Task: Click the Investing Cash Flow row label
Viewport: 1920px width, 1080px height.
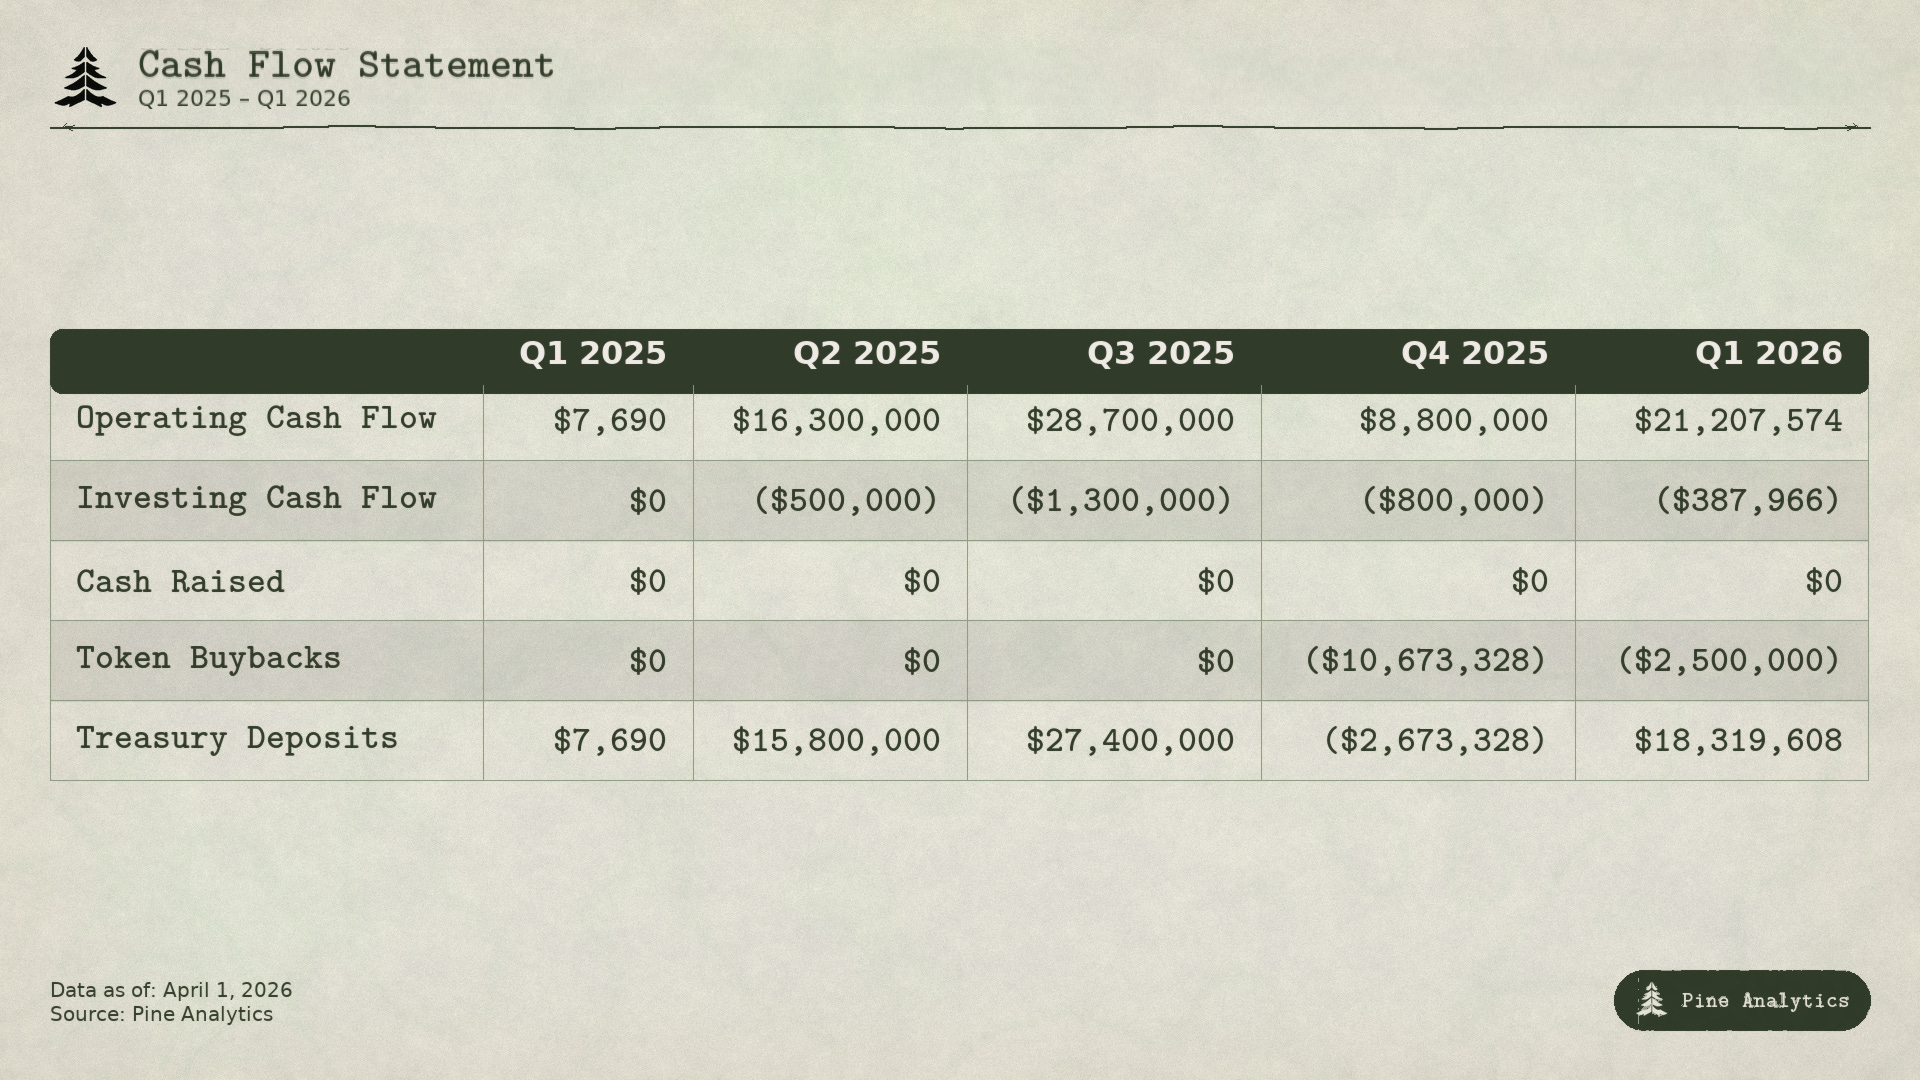Action: (x=256, y=498)
